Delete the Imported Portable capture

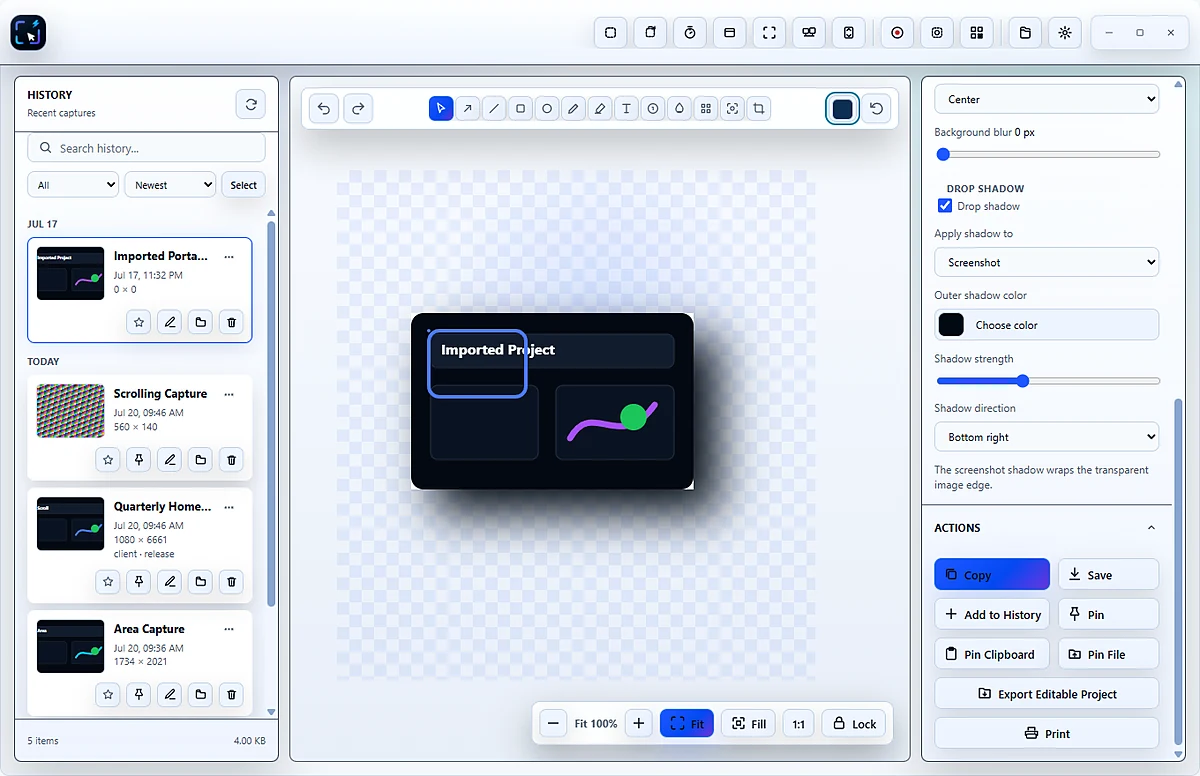pyautogui.click(x=231, y=322)
